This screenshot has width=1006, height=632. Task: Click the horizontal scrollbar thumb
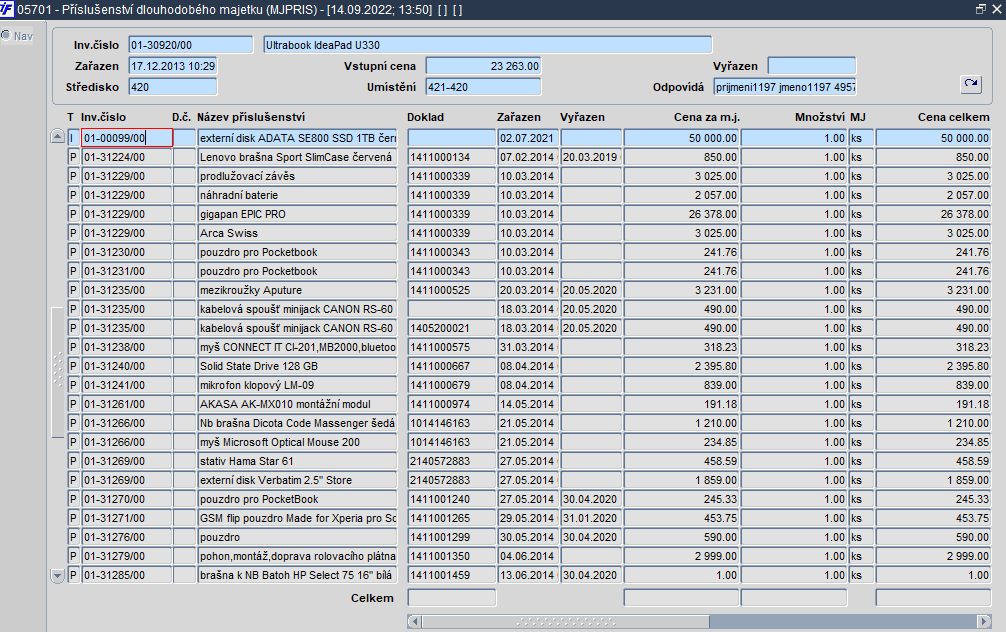point(558,621)
